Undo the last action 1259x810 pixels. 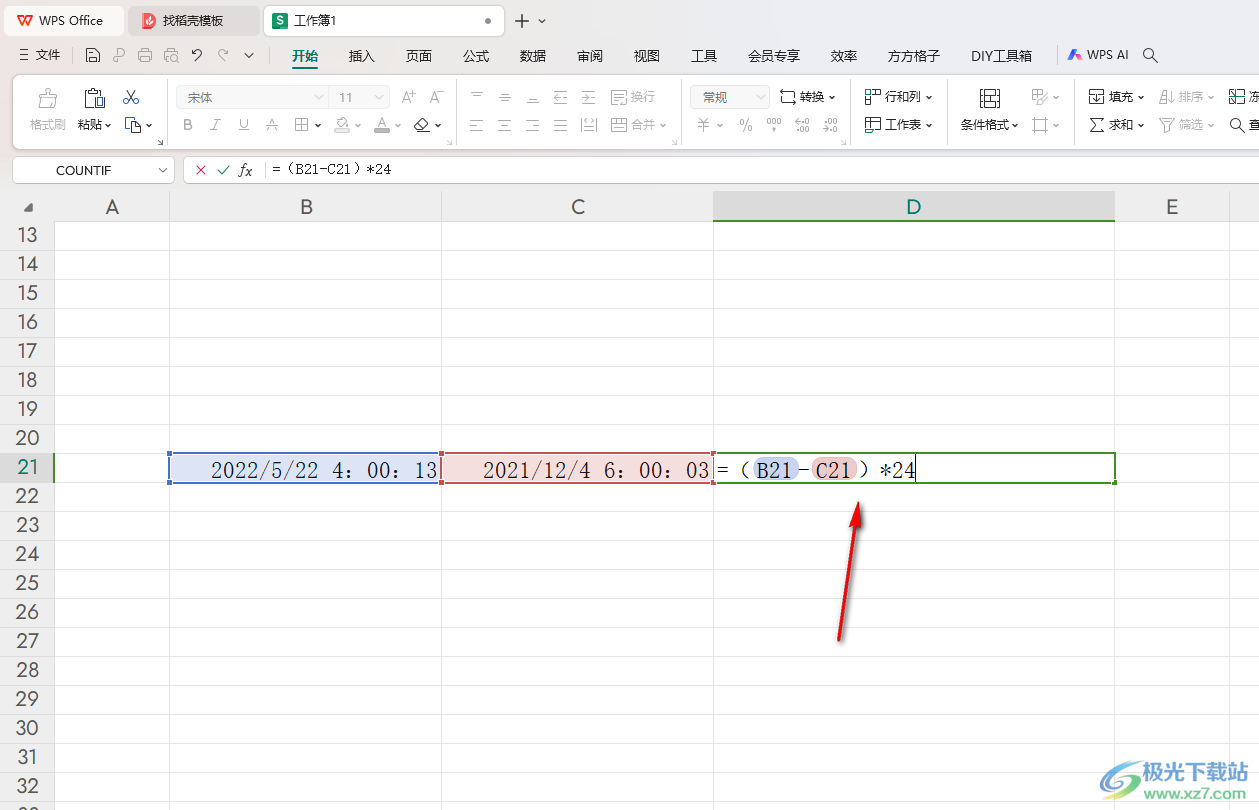coord(197,56)
